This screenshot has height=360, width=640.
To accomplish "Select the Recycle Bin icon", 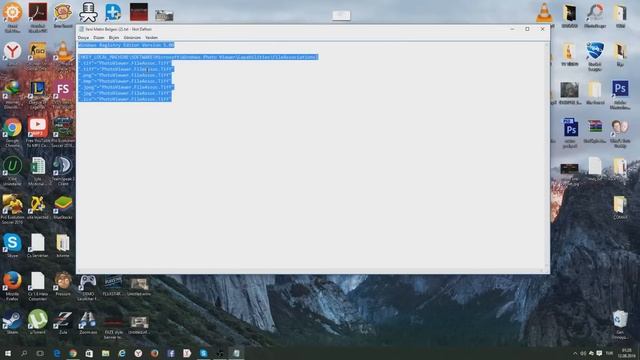I will click(620, 324).
